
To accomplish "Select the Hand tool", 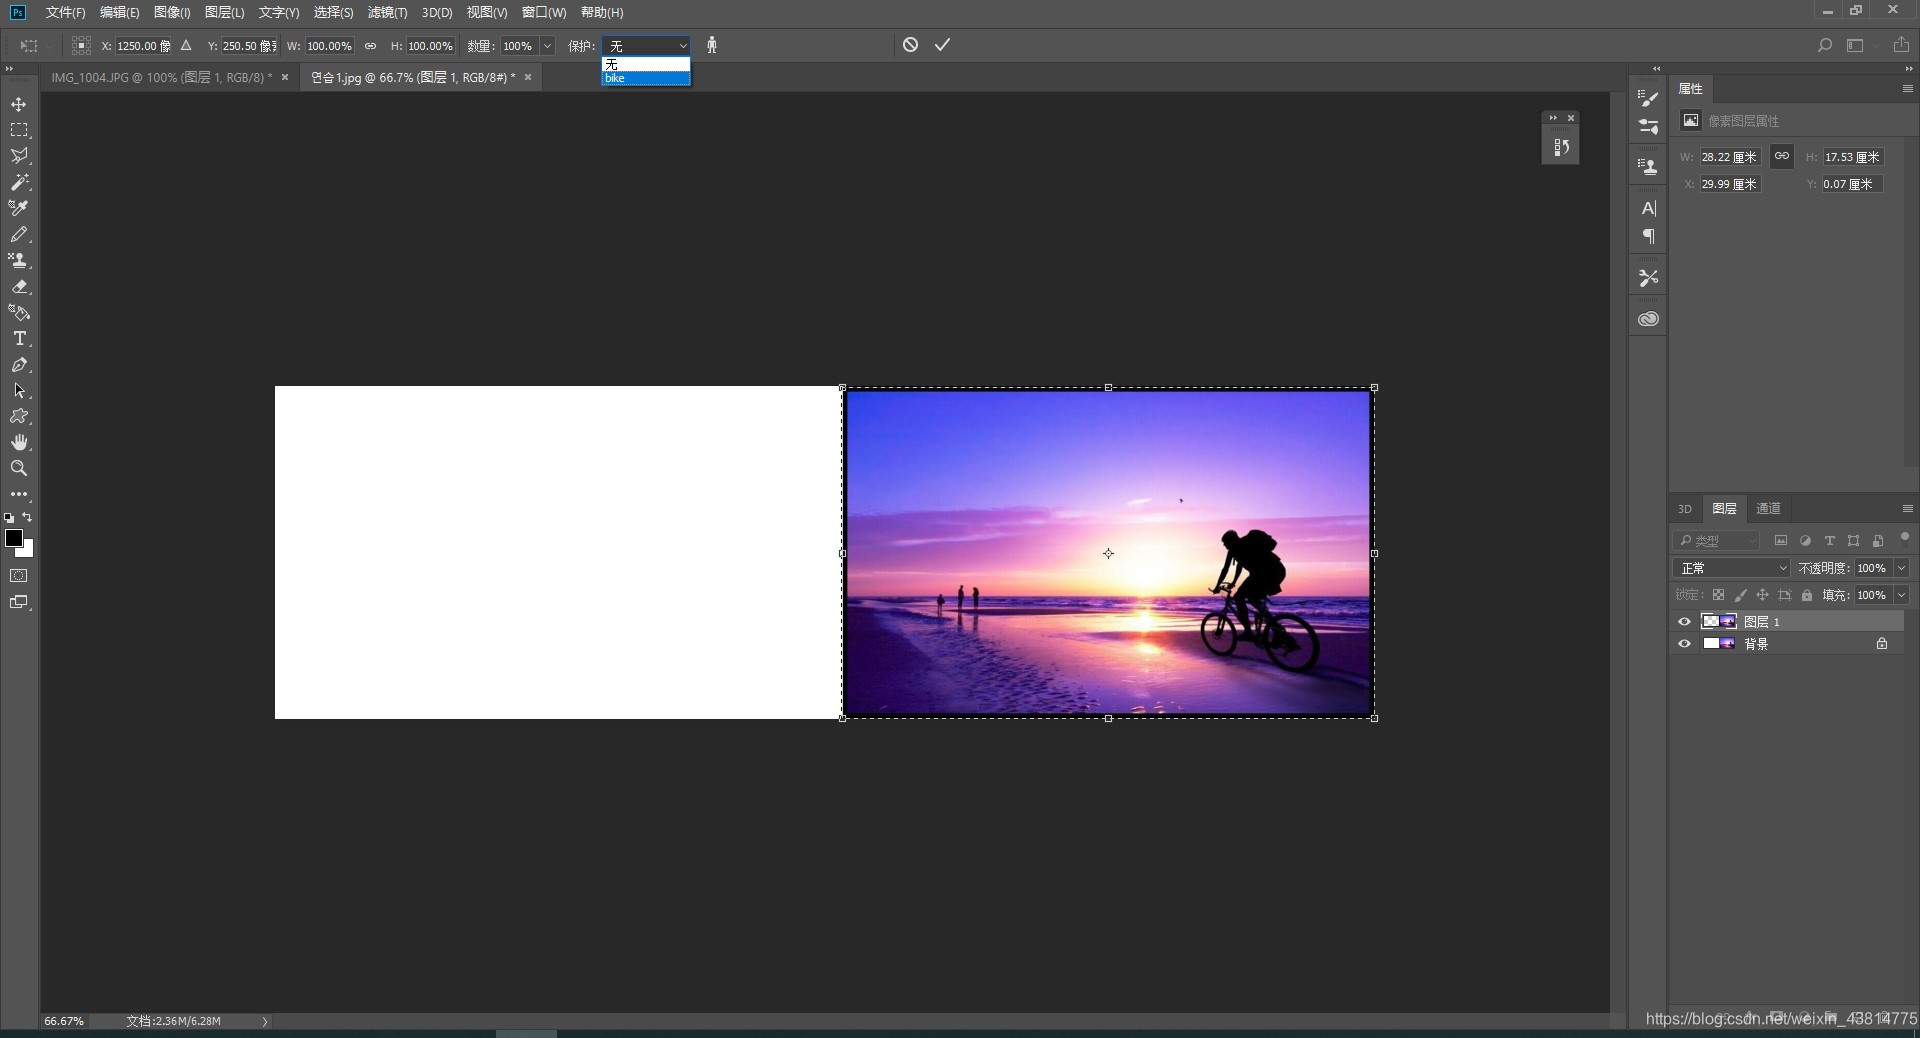I will tap(19, 443).
